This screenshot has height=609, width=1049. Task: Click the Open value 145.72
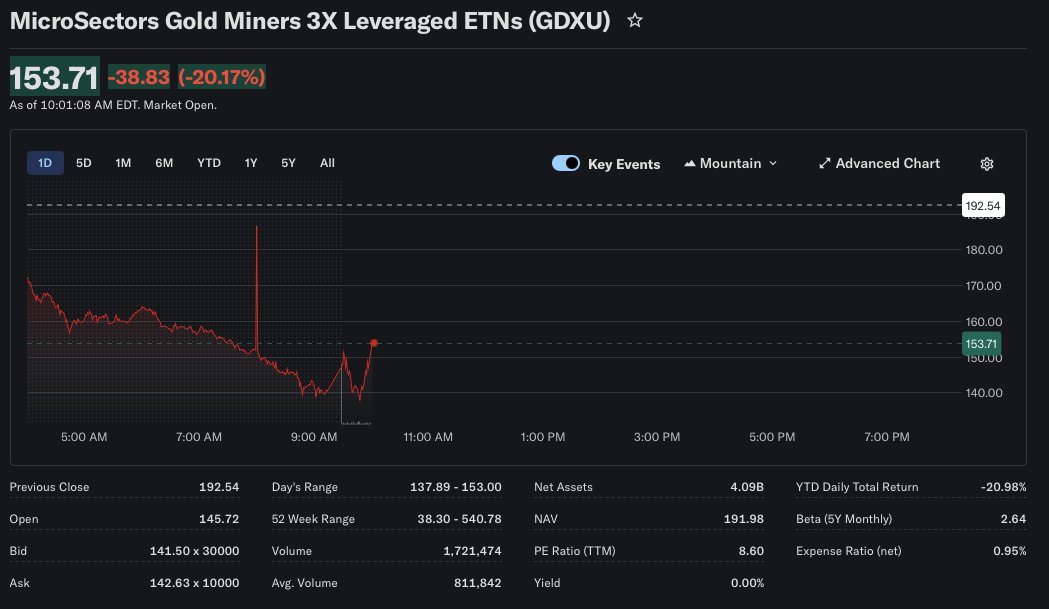click(x=219, y=519)
